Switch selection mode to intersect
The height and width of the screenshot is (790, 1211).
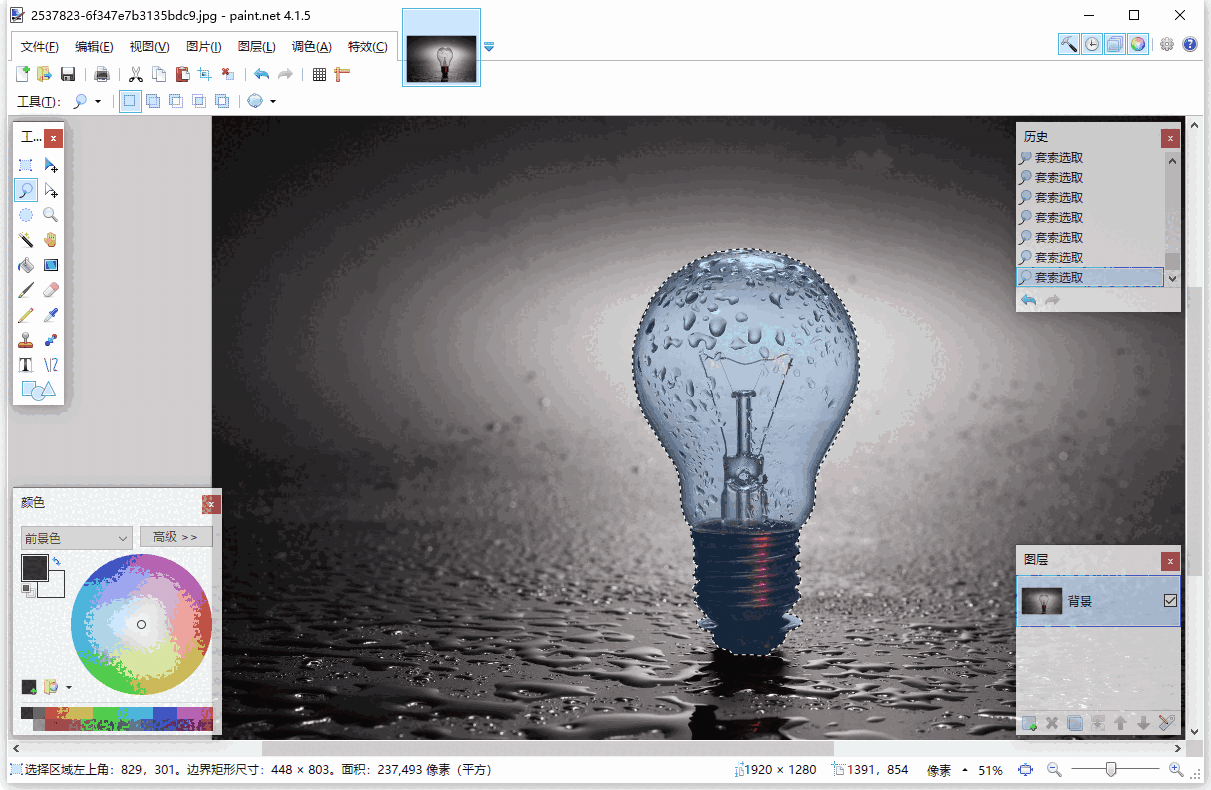point(199,100)
